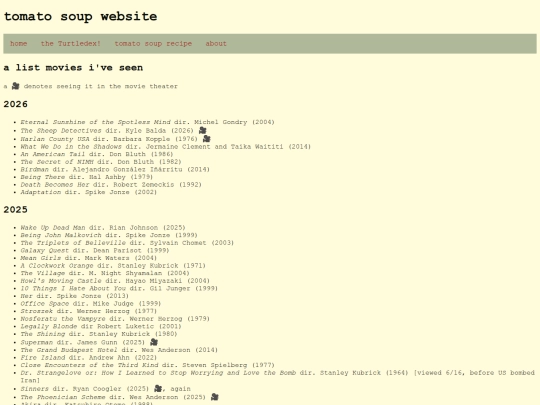Click The Triplets of Belleville entry
The image size is (540, 405).
click(127, 243)
